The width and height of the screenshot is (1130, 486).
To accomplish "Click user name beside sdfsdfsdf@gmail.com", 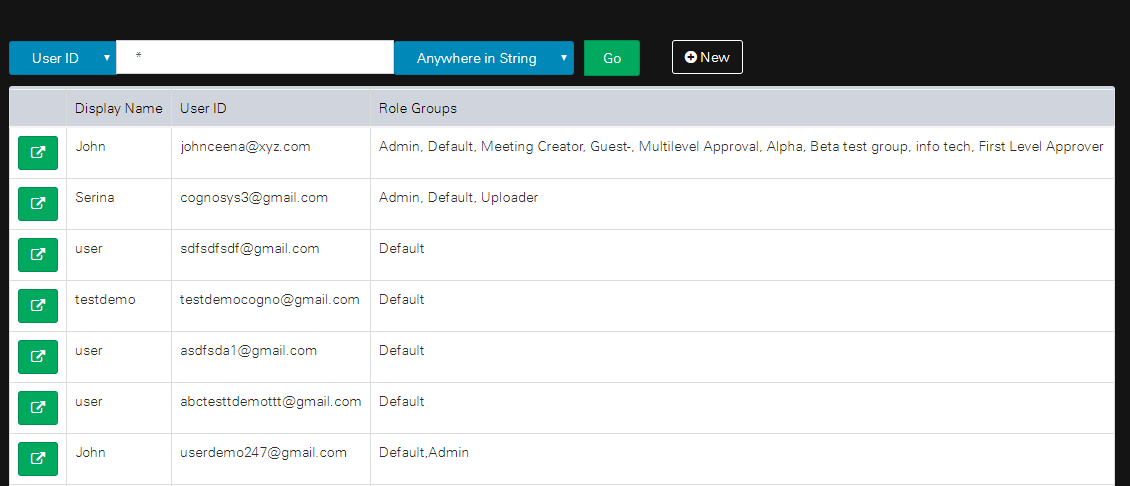I will [x=89, y=249].
